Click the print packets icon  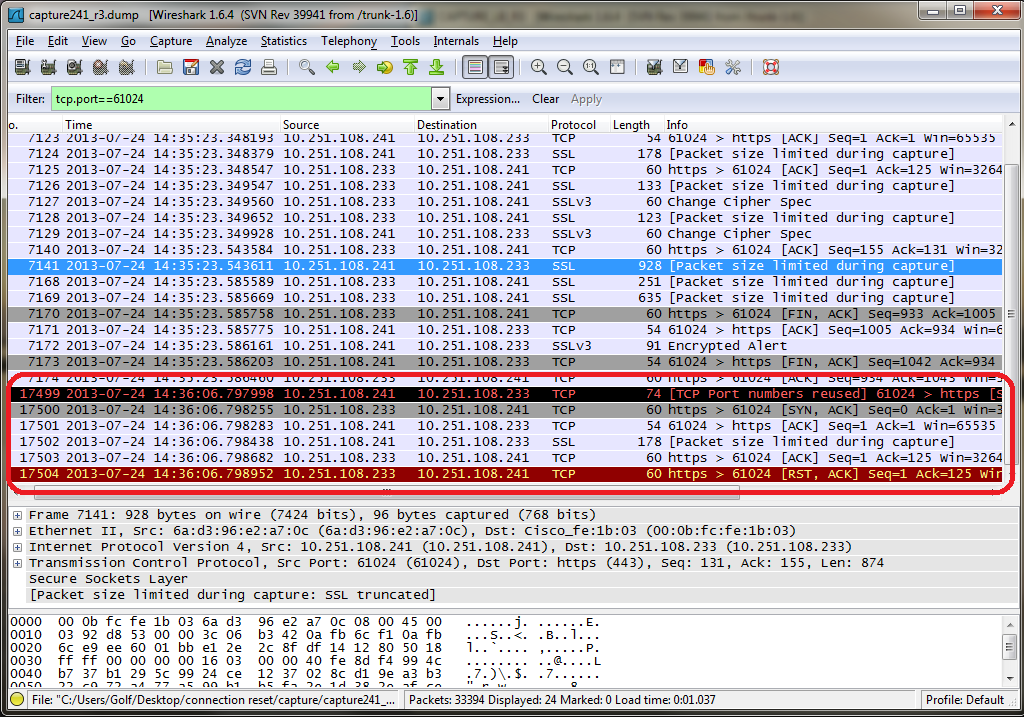tap(269, 67)
